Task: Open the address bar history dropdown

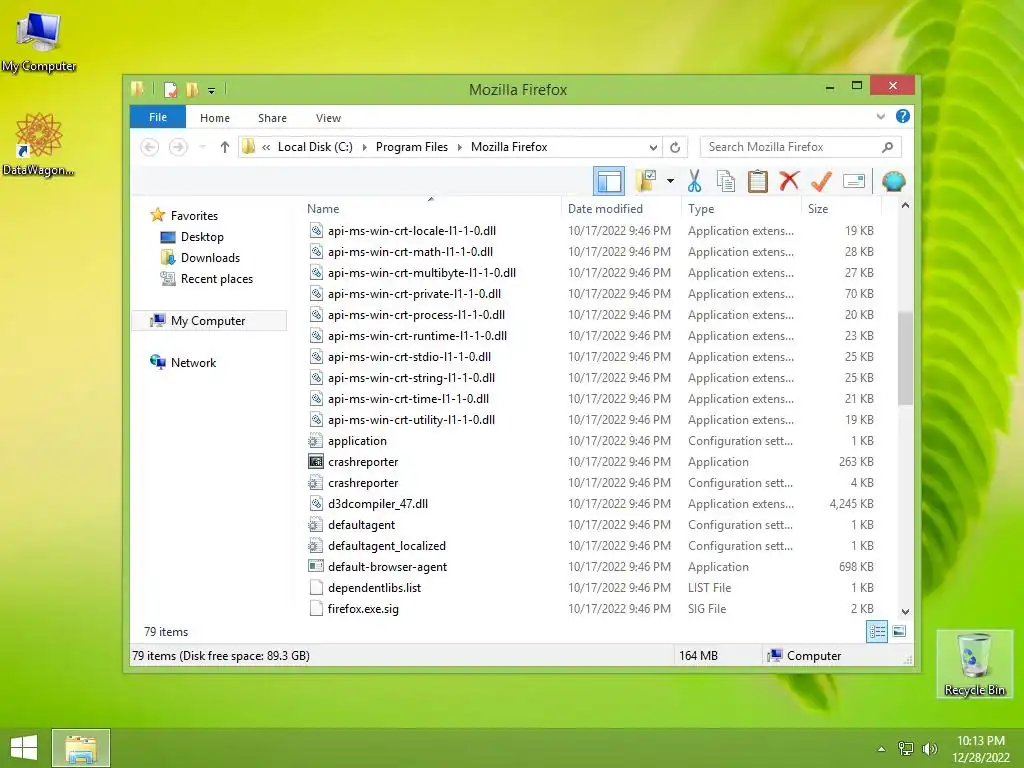Action: (x=653, y=148)
